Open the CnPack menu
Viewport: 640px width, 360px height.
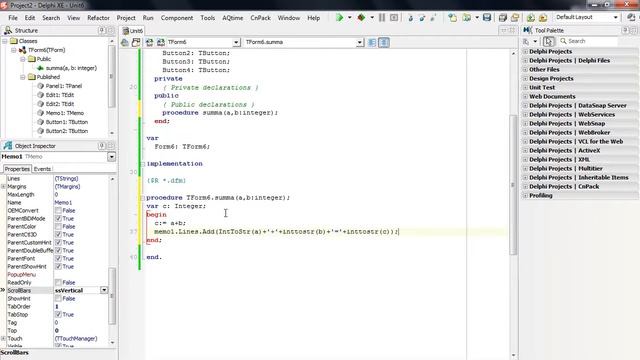coord(260,18)
